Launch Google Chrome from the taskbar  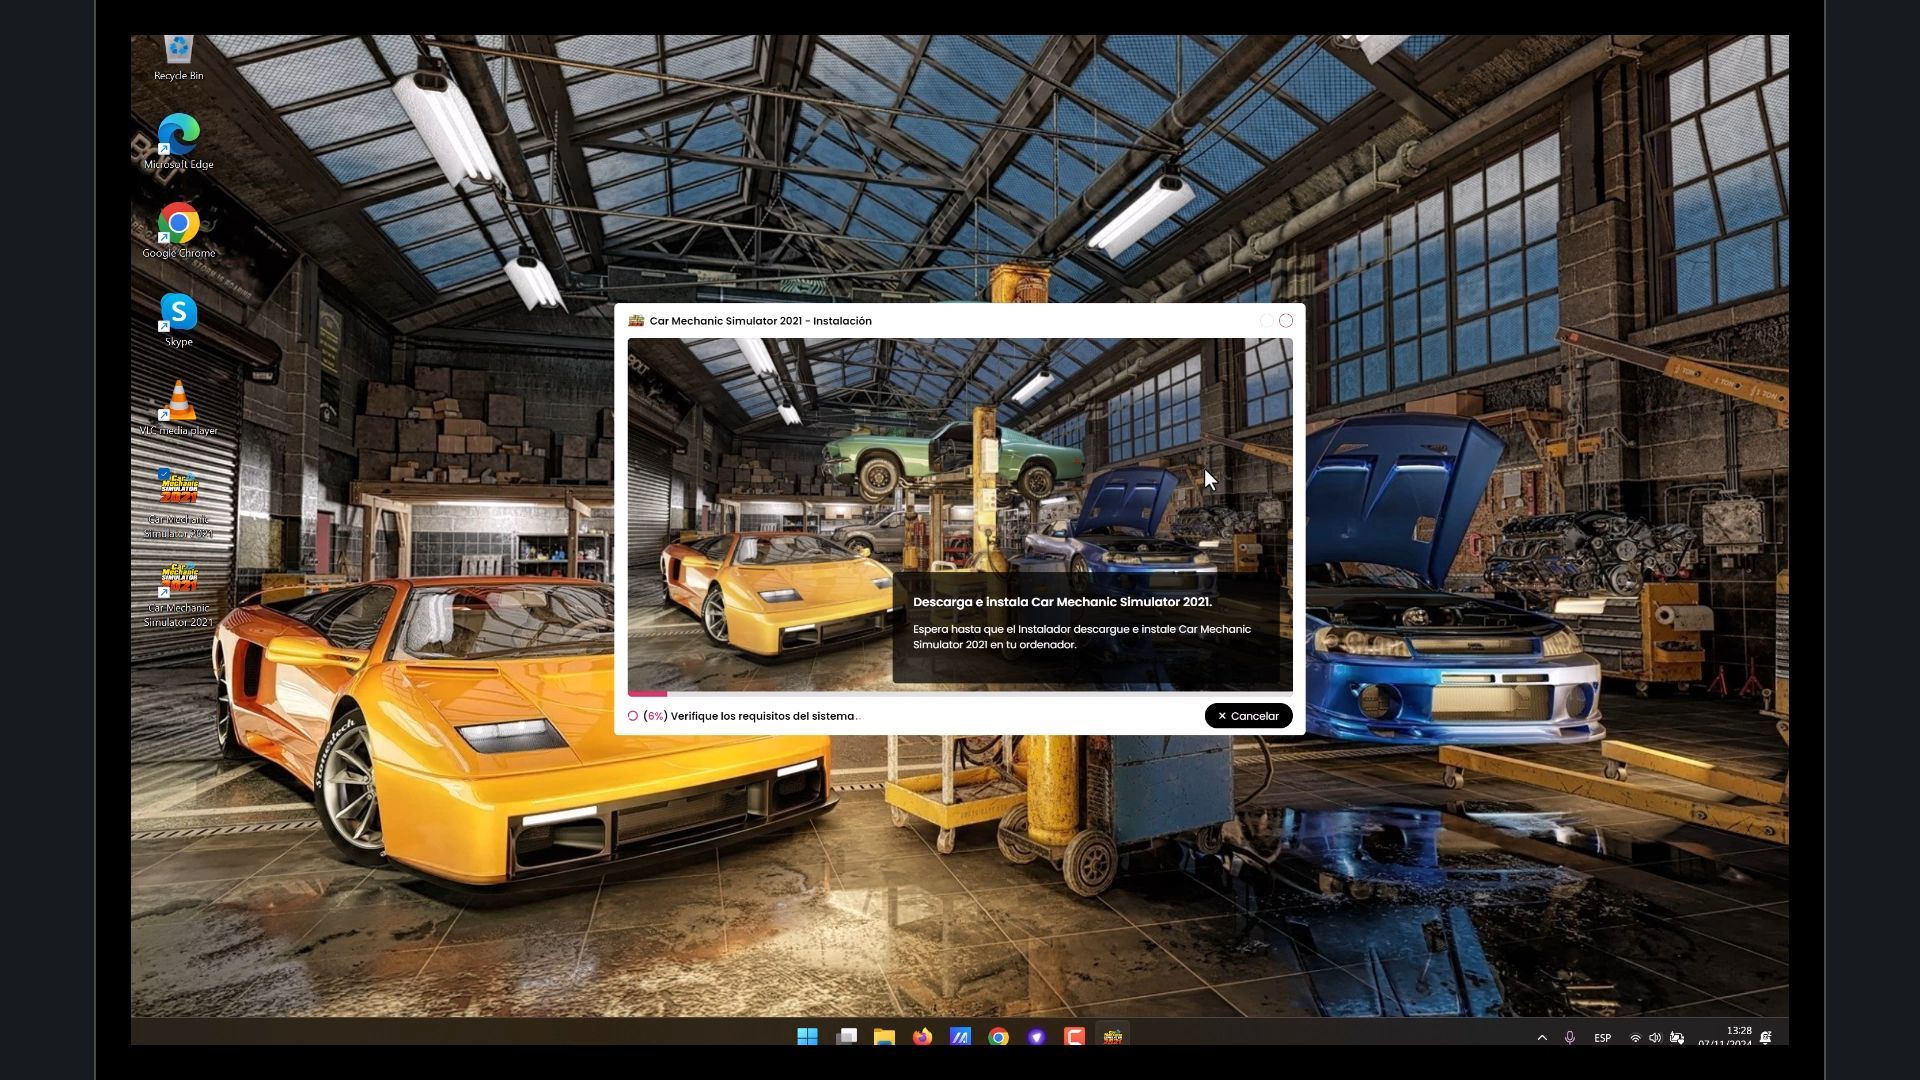pos(998,1037)
